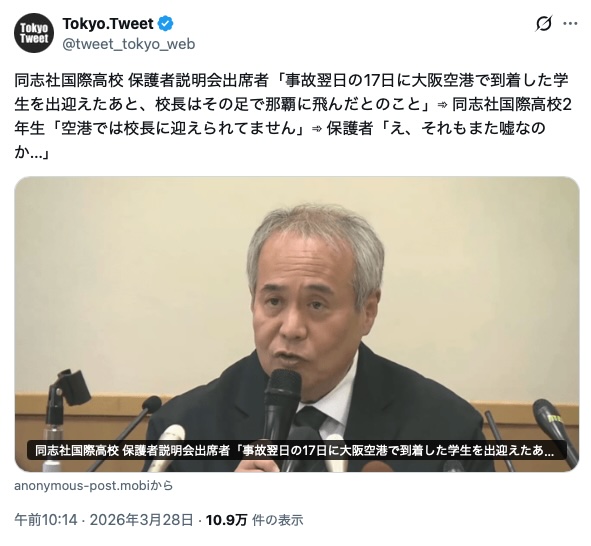This screenshot has width=591, height=546.
Task: Click the 保護者「え、それもまた嘘なの quote text
Action: coord(436,128)
